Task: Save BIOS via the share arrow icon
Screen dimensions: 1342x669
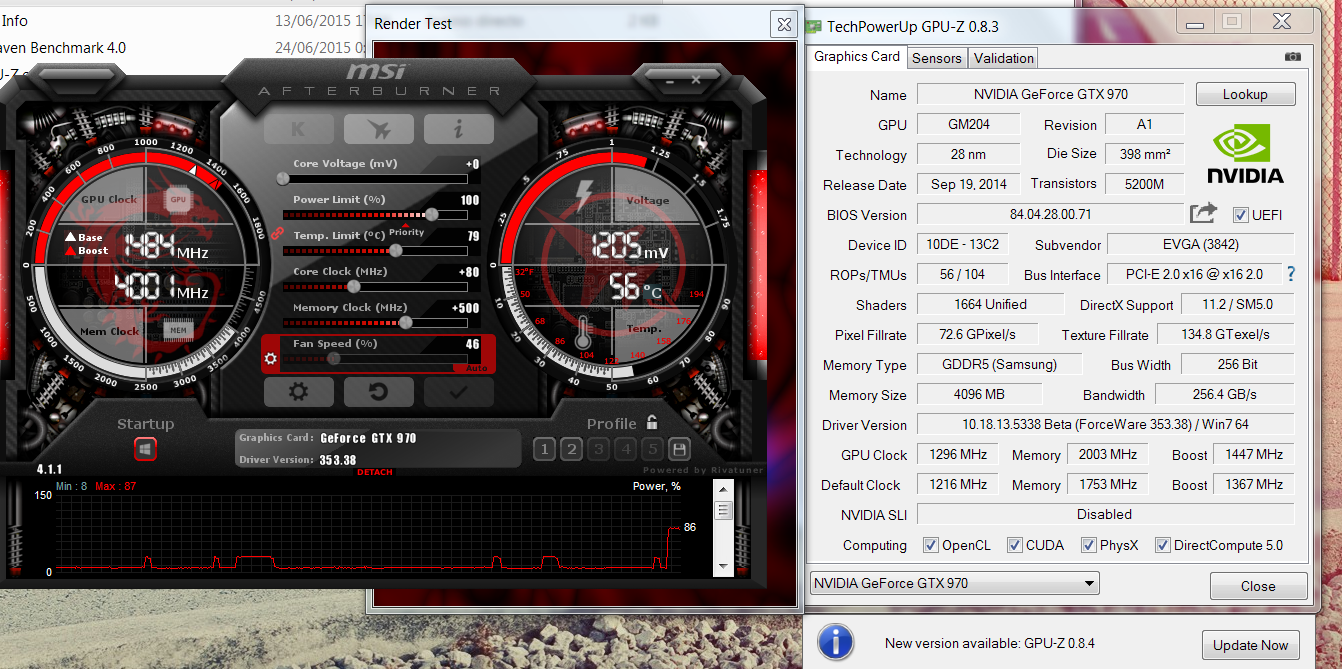Action: [x=1203, y=213]
